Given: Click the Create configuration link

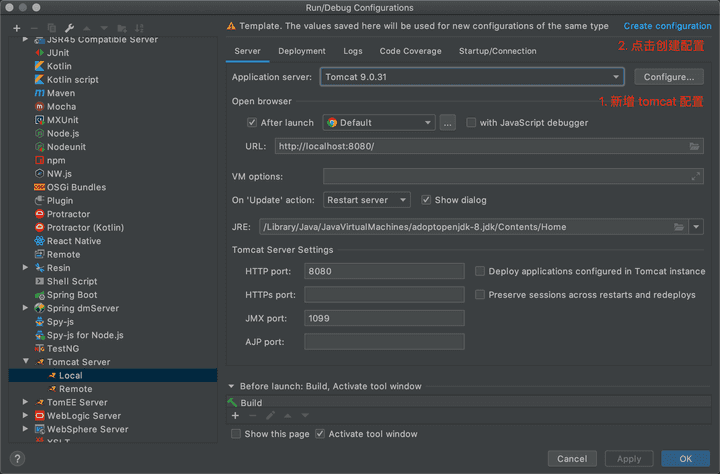Looking at the screenshot, I should 667,26.
